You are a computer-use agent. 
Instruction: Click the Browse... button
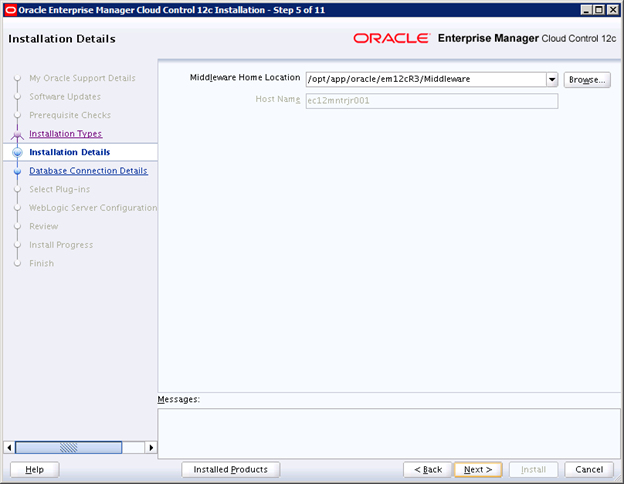[587, 80]
